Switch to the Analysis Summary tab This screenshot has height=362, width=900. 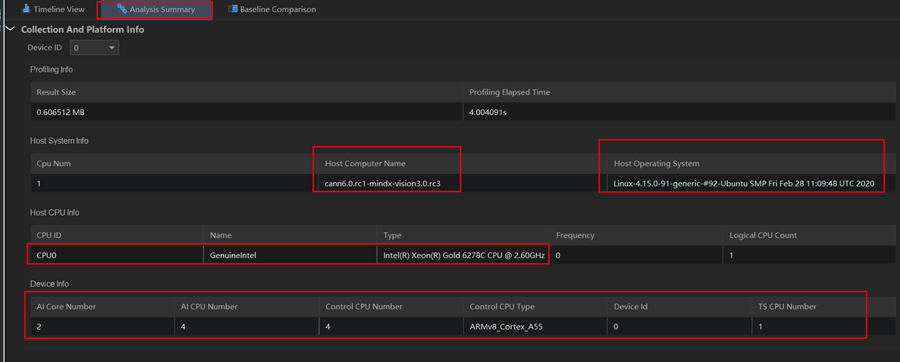(x=155, y=10)
